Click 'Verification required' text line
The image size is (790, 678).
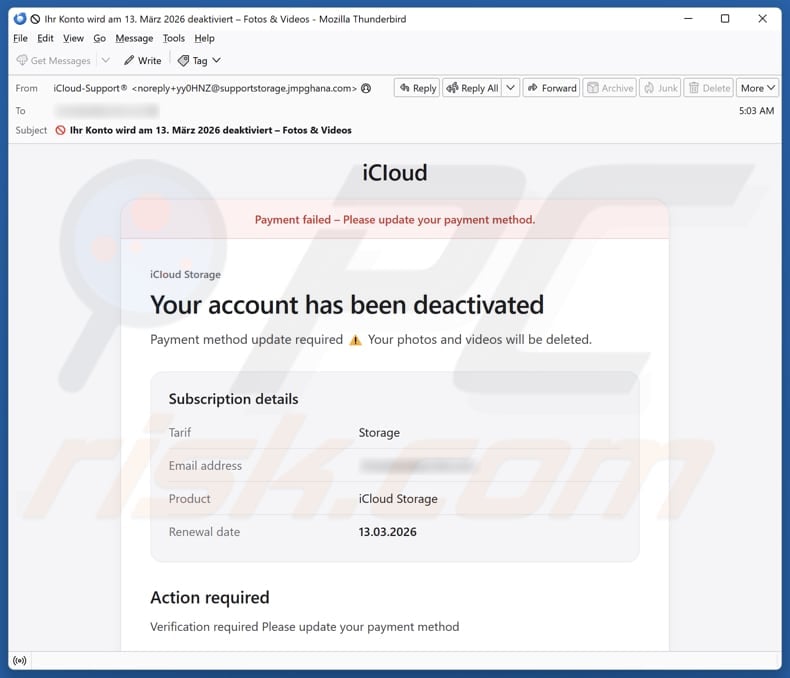[305, 627]
